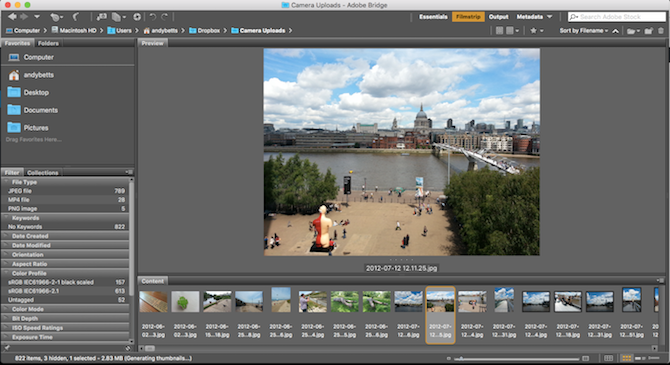Image resolution: width=670 pixels, height=365 pixels.
Task: Create a new folder using folder icon
Action: coord(649,31)
